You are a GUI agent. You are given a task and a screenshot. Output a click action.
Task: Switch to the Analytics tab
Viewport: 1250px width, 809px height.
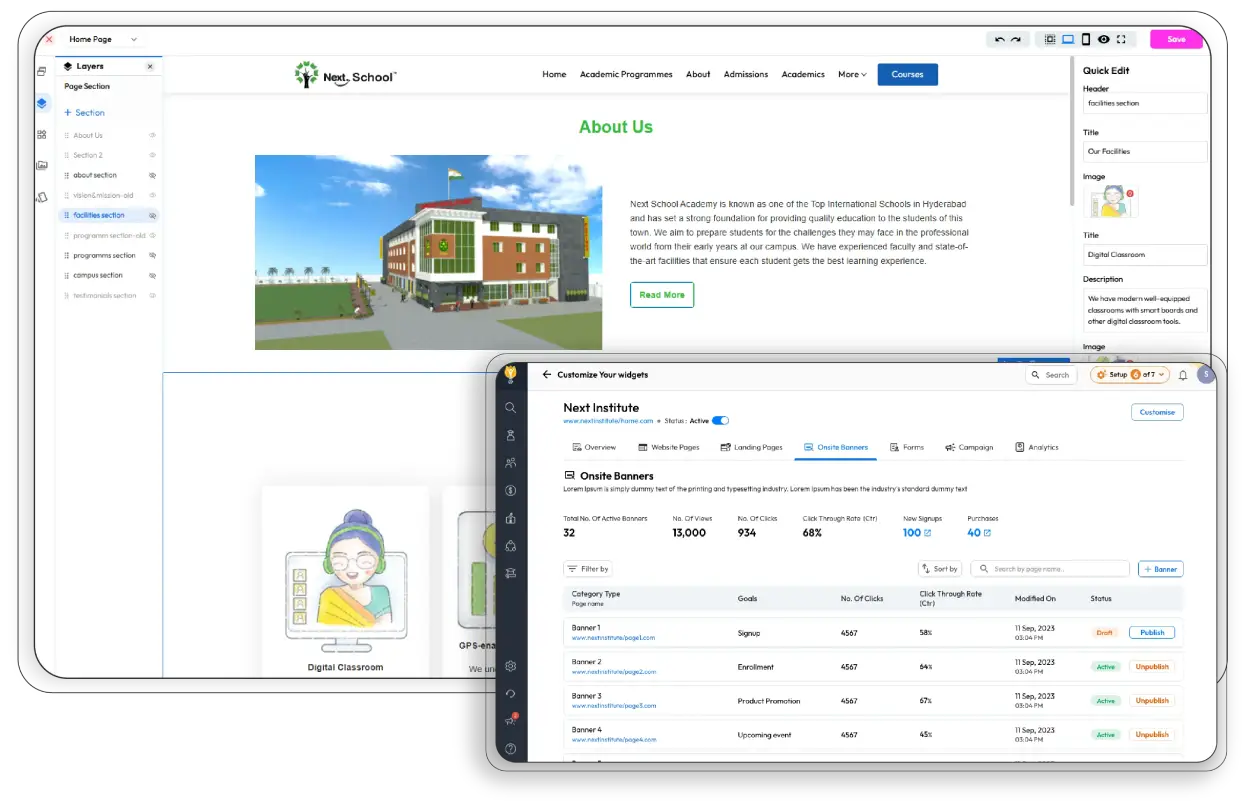(1036, 447)
